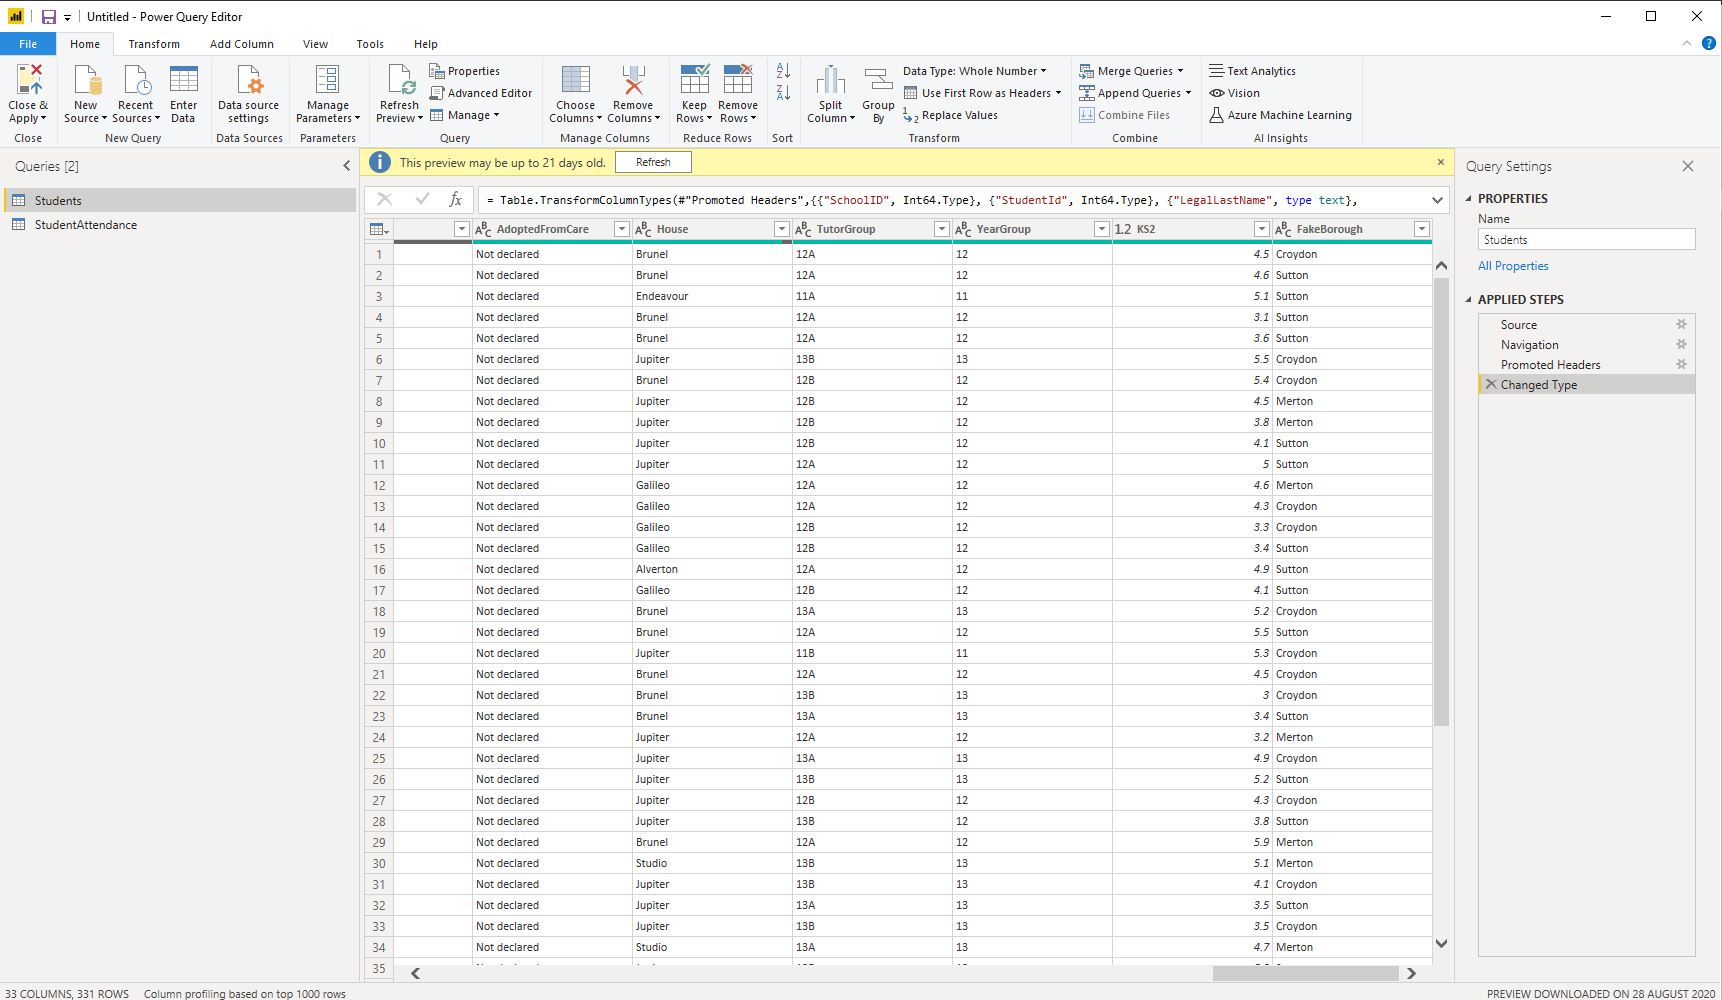The image size is (1722, 1000).
Task: Expand the formula bar
Action: 1437,200
